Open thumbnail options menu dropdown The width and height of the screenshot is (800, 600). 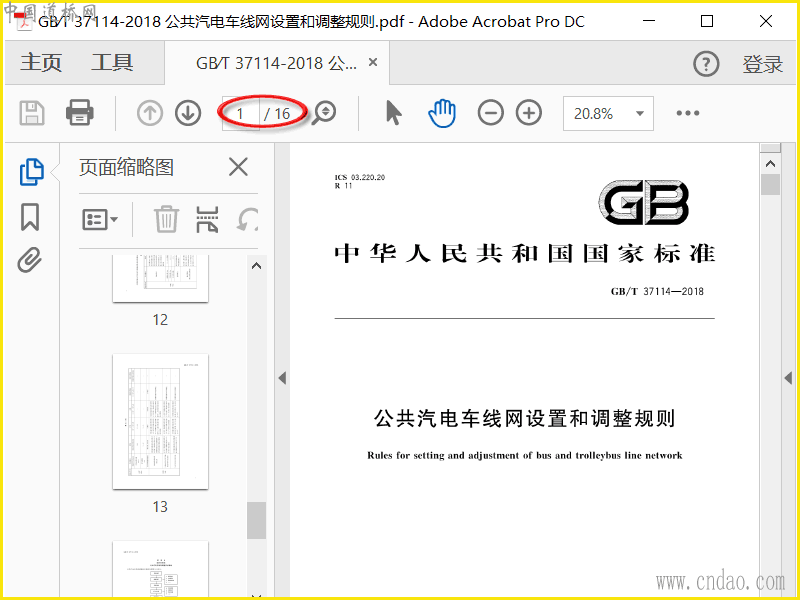[x=100, y=219]
